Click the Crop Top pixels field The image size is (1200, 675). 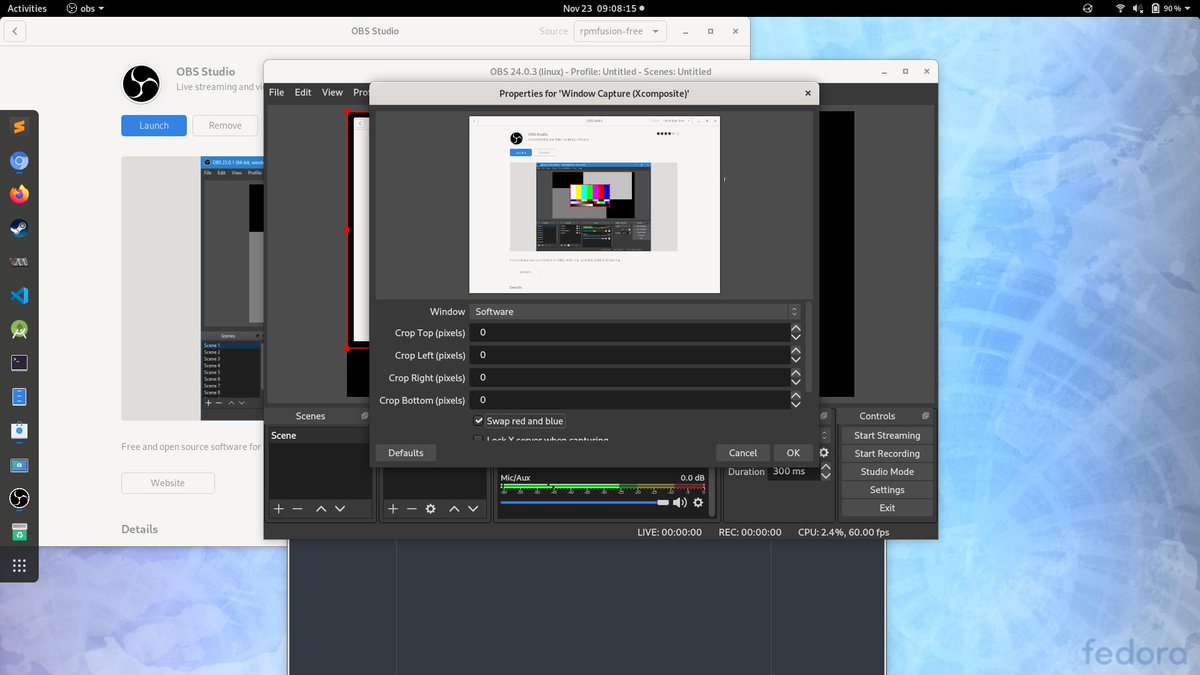click(630, 333)
